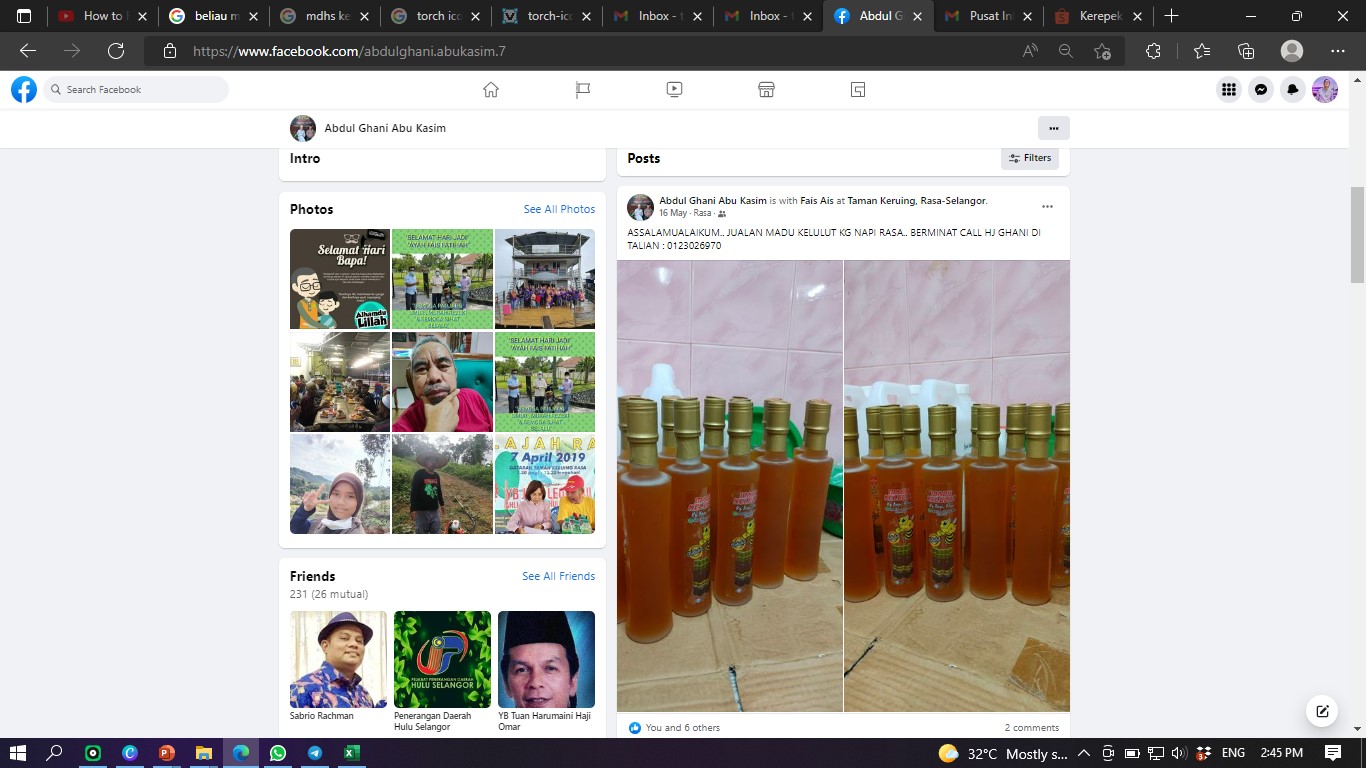Open Excel from the taskbar
Screen dimensions: 1366x768
click(351, 753)
